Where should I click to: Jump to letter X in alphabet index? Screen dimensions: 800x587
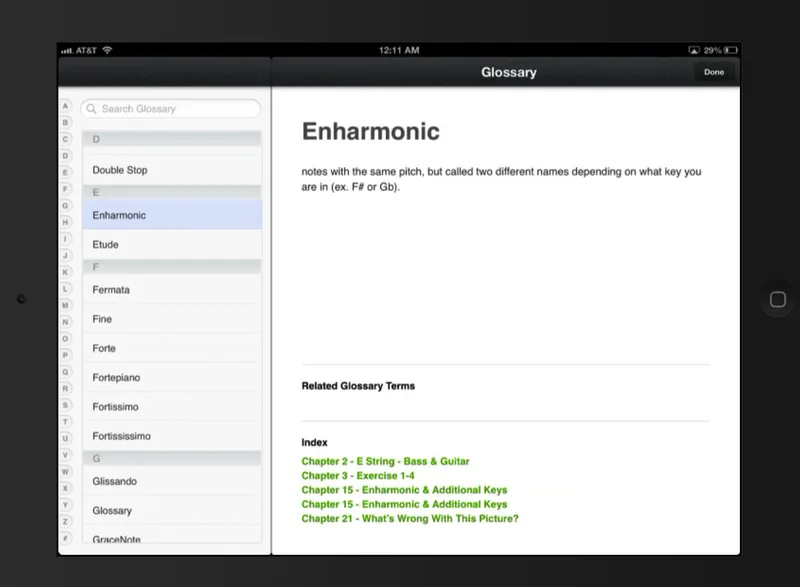(x=65, y=488)
